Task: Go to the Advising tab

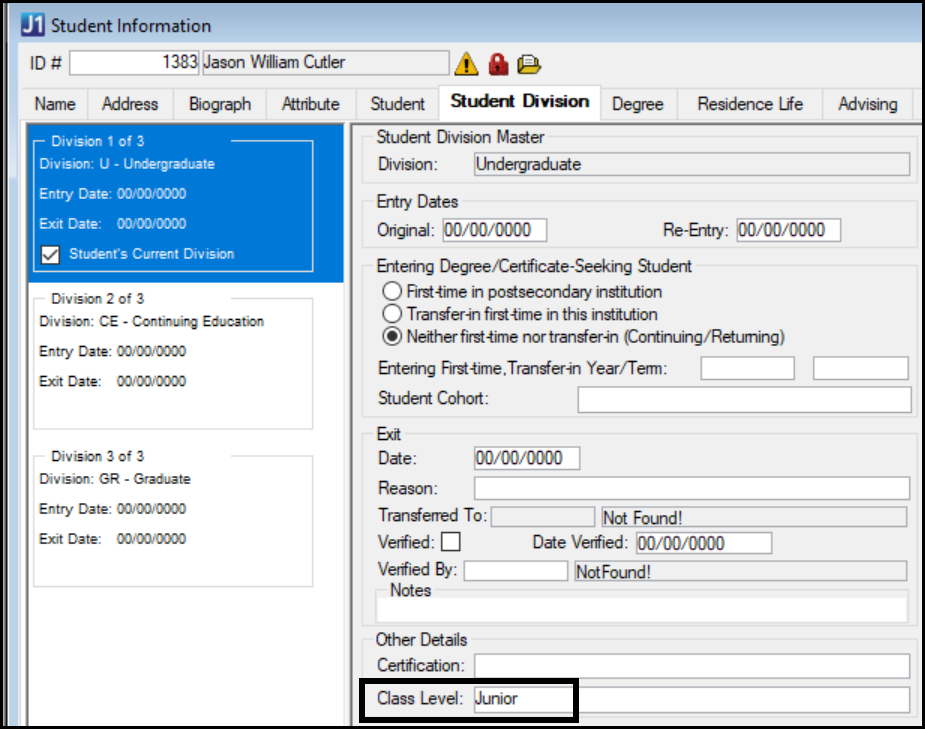Action: [x=866, y=104]
